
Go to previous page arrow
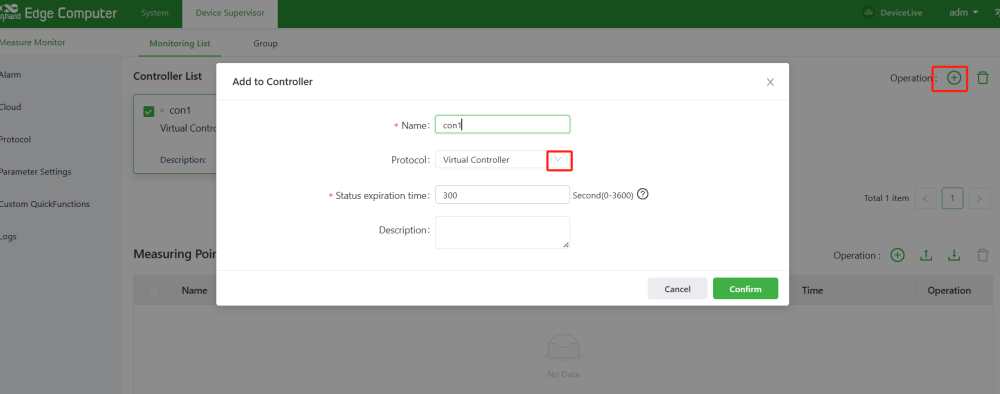(925, 198)
